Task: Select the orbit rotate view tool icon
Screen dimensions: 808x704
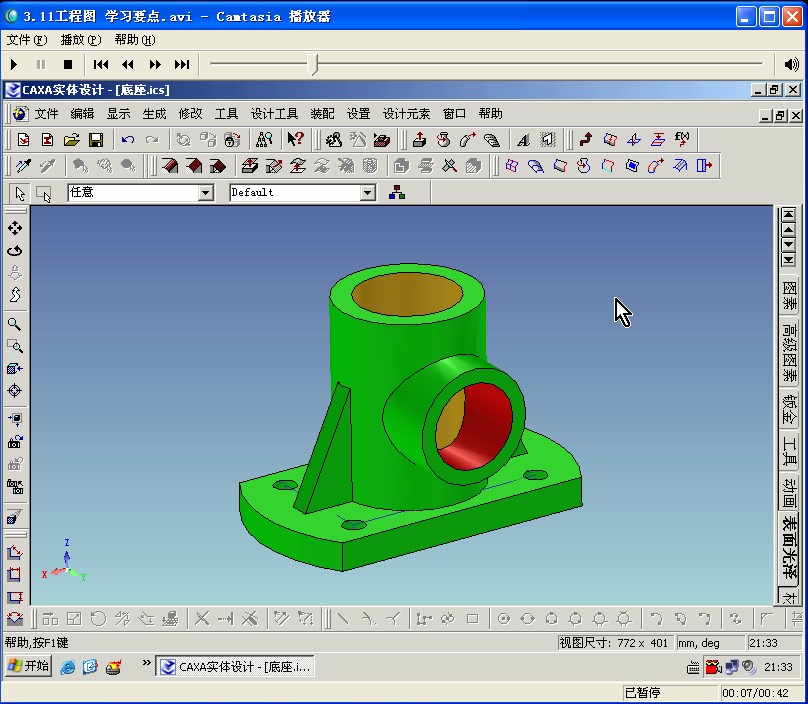Action: 15,250
